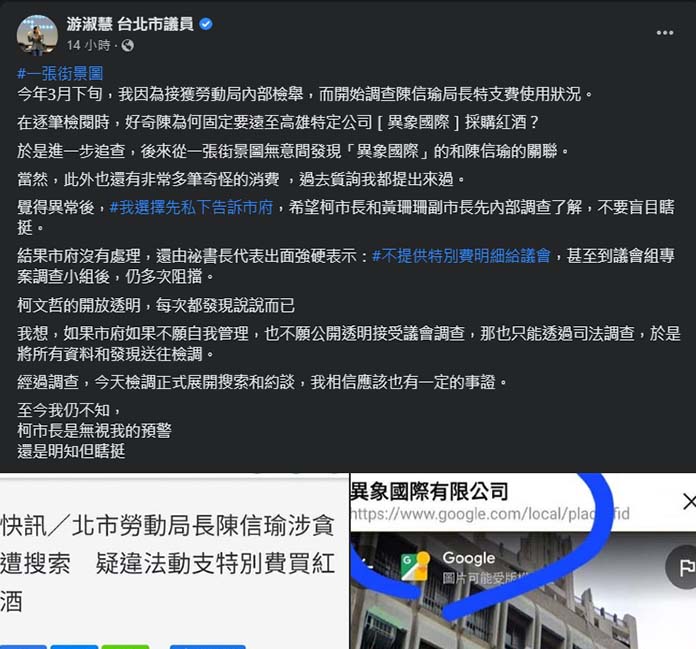This screenshot has width=696, height=649.
Task: Click the blue verified badge beside author name
Action: [x=206, y=24]
